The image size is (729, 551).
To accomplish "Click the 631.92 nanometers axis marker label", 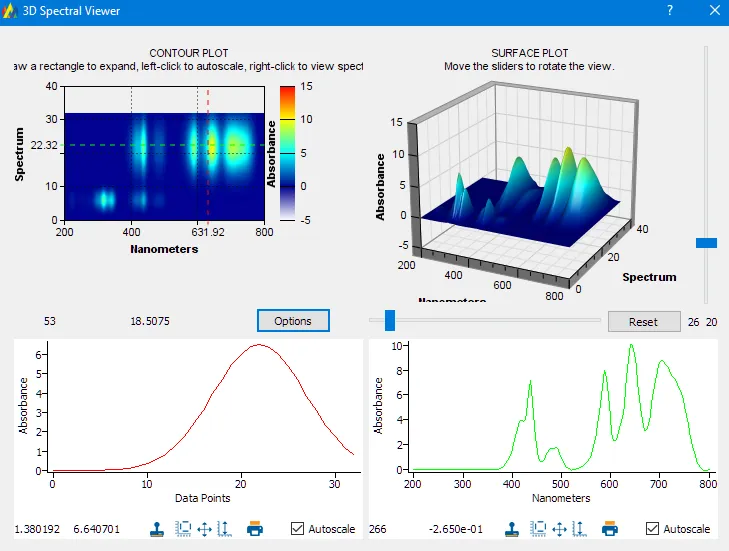I will [208, 232].
